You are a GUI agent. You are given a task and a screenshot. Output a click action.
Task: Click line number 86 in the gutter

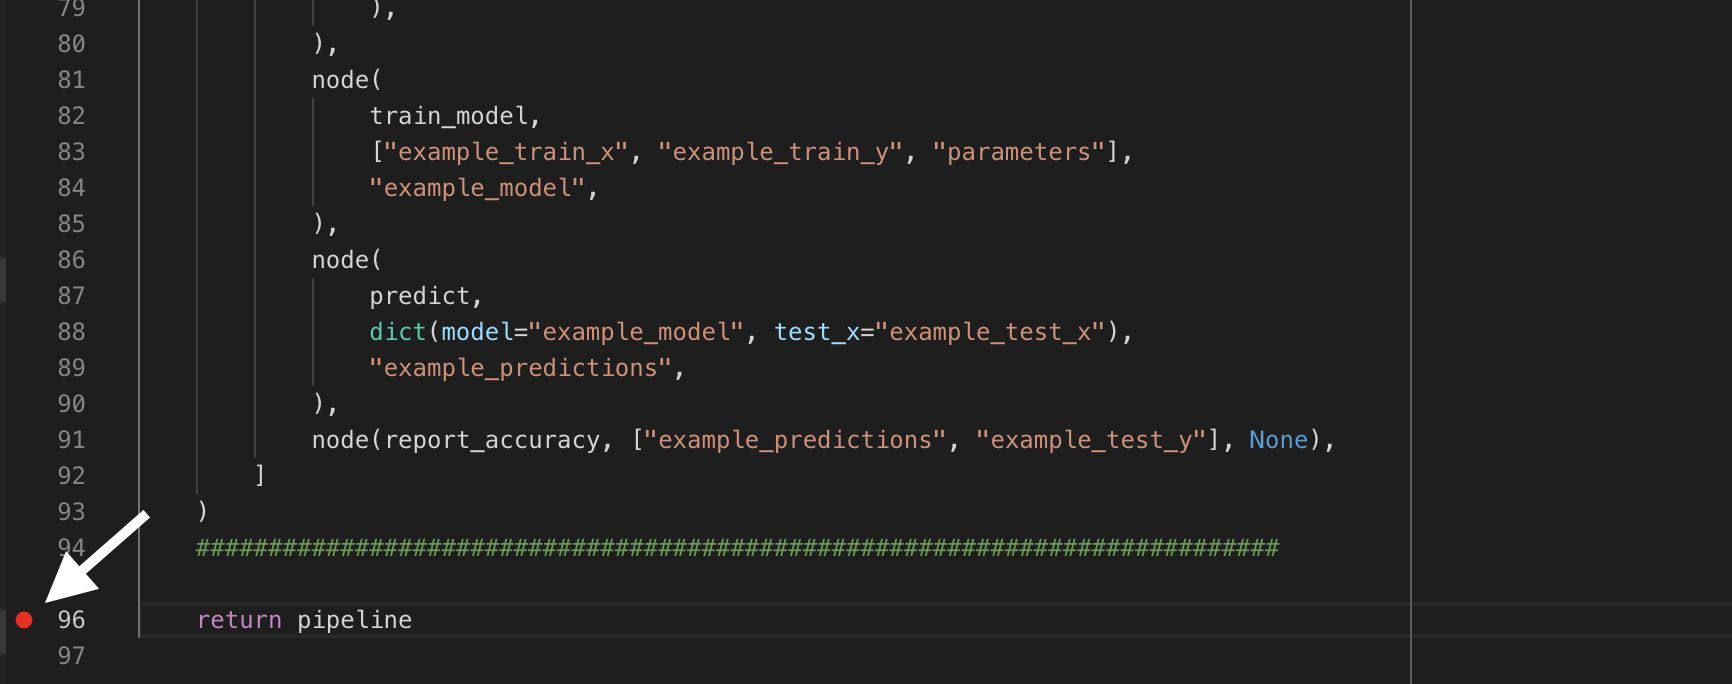[71, 260]
